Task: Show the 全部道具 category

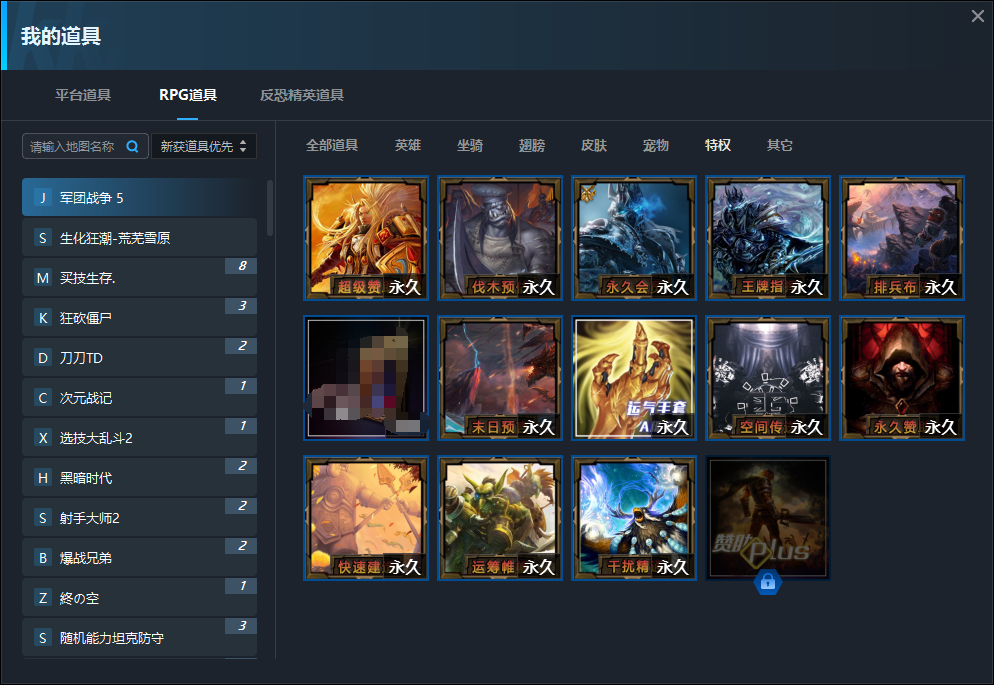Action: tap(332, 145)
